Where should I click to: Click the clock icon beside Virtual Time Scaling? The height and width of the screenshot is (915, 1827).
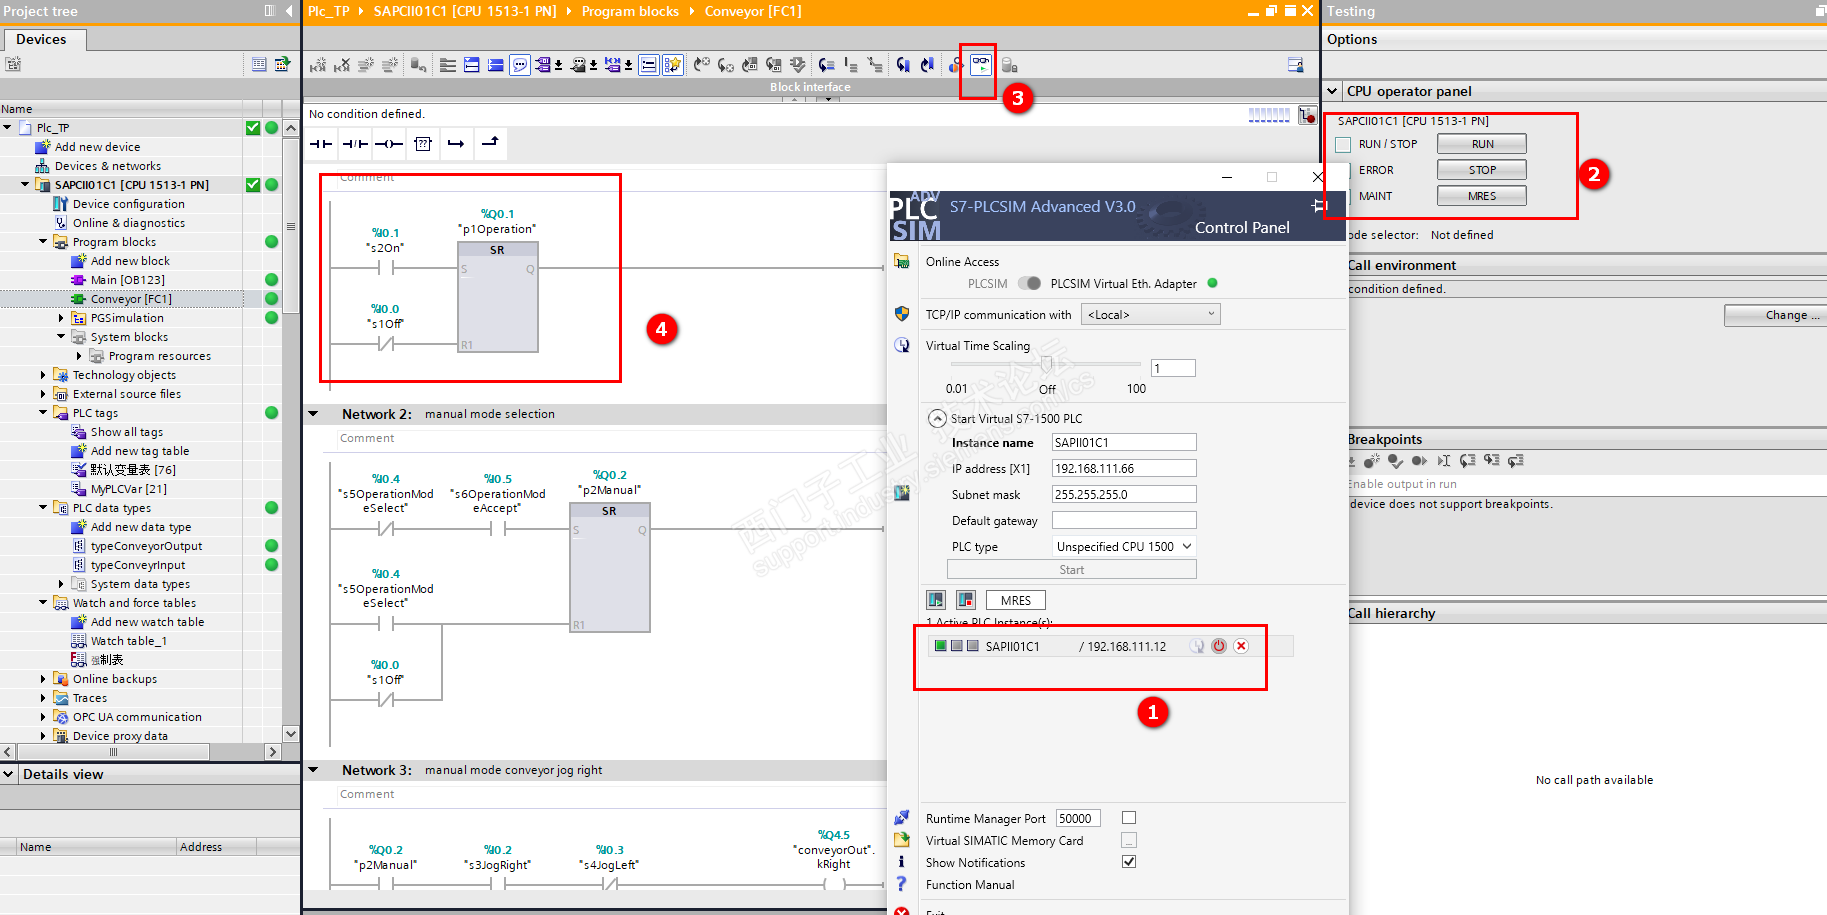tap(902, 346)
